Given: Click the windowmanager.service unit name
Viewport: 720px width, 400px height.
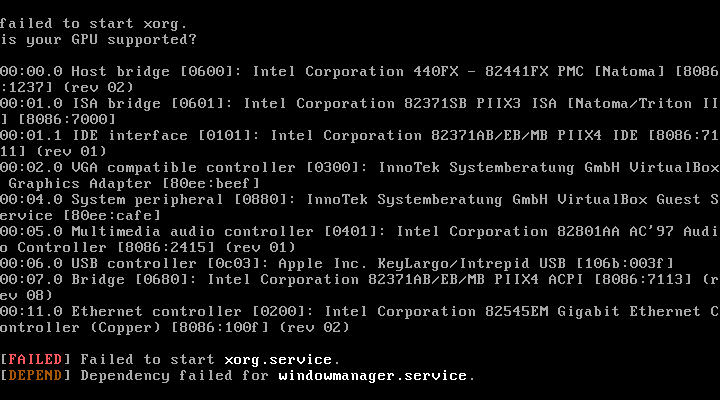Looking at the screenshot, I should click(x=373, y=375).
